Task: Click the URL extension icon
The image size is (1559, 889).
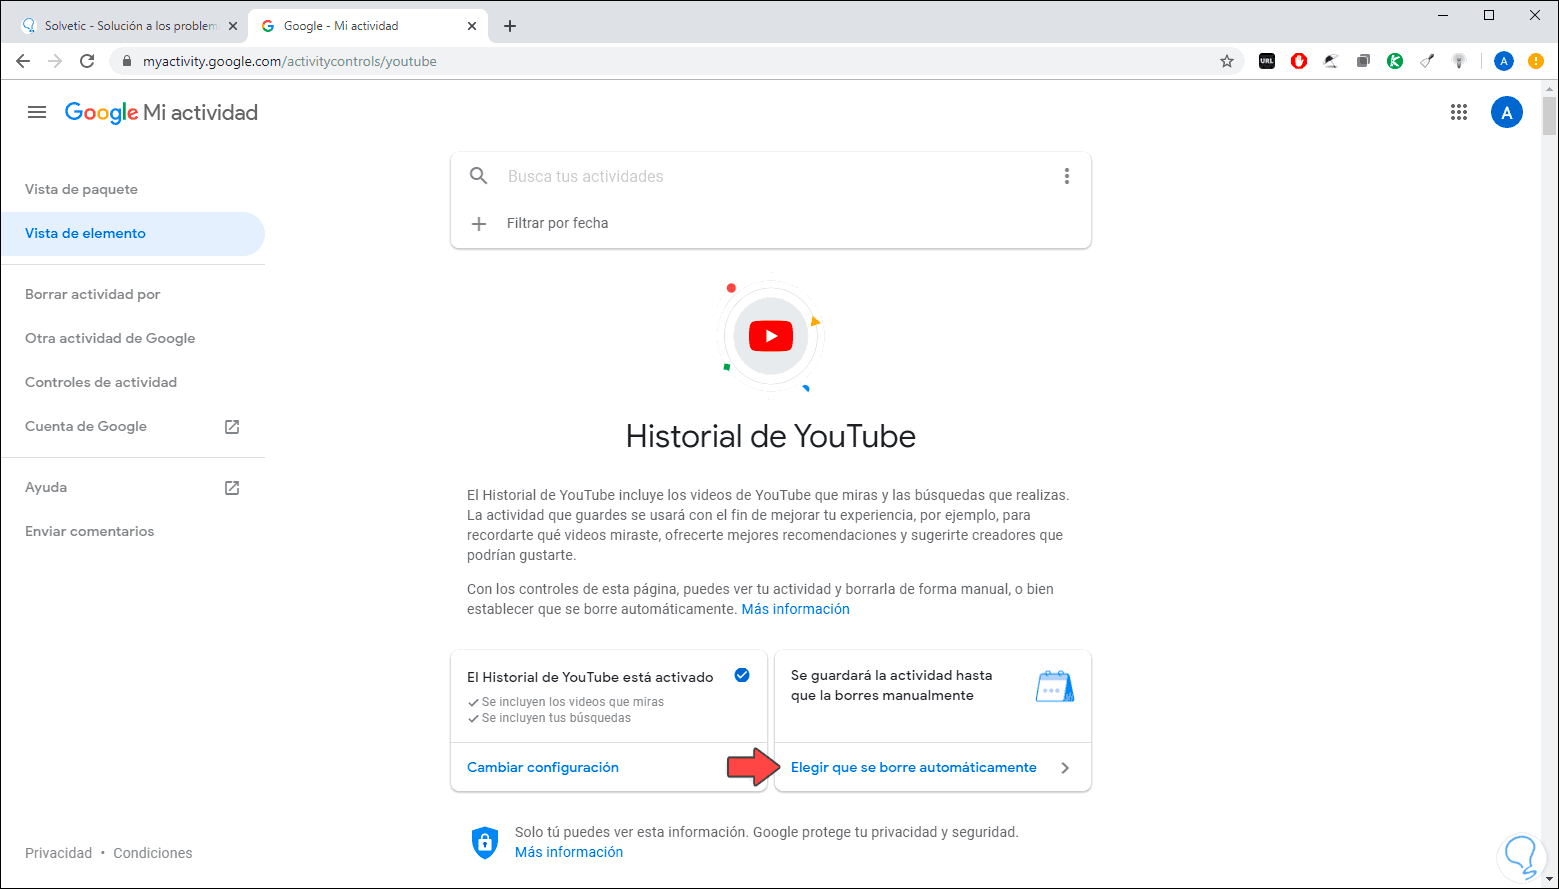Action: click(x=1267, y=61)
